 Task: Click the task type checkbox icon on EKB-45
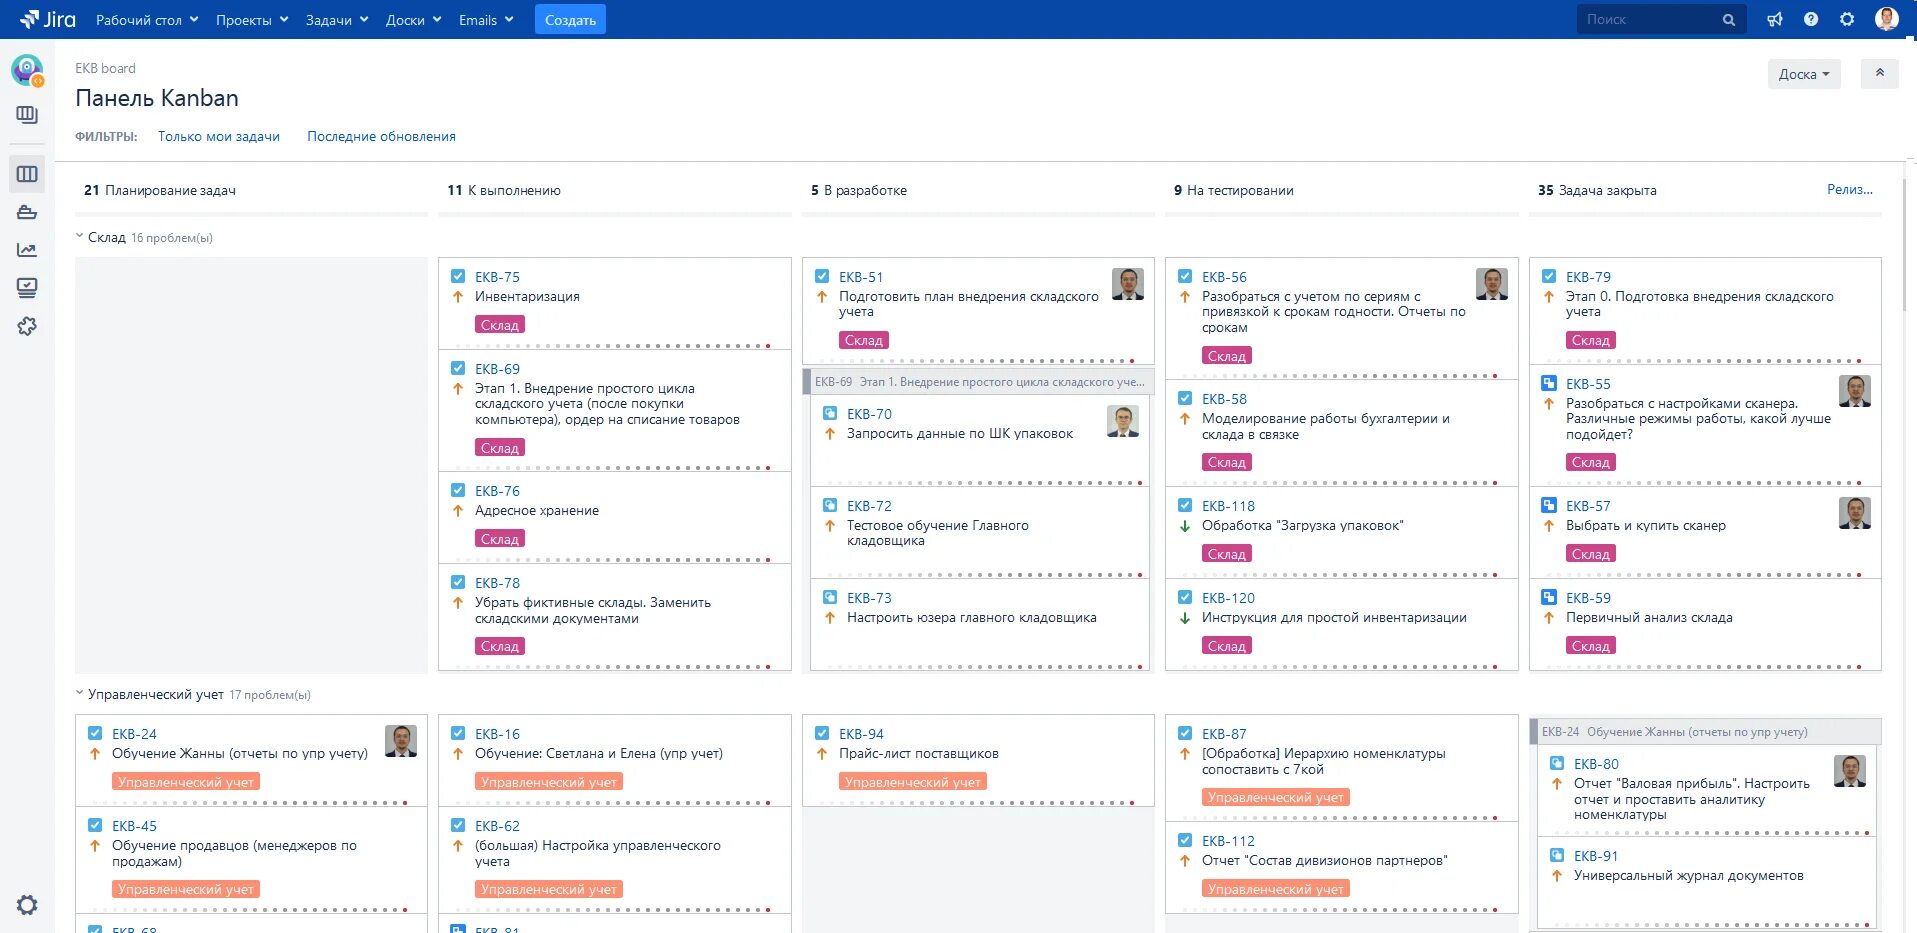pos(95,826)
